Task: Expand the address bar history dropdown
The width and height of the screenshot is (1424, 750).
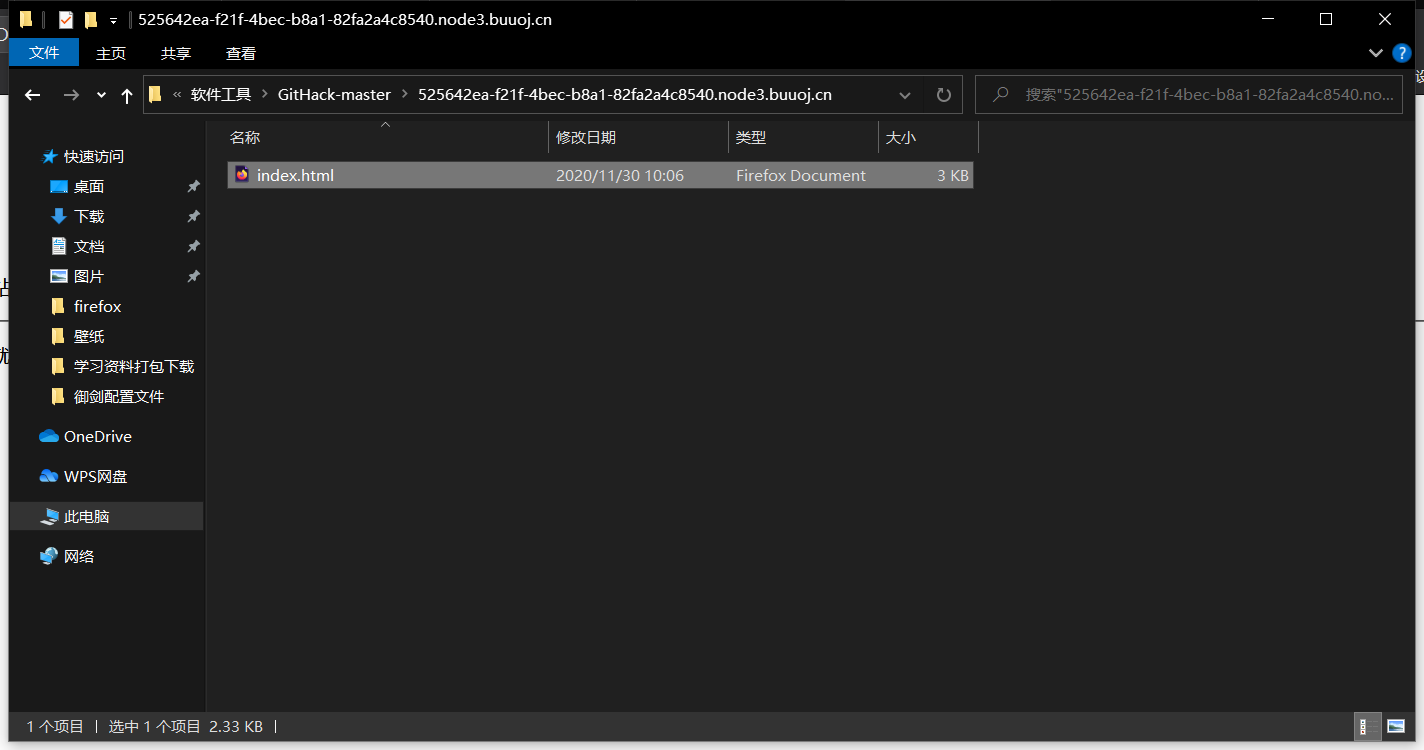Action: tap(905, 95)
